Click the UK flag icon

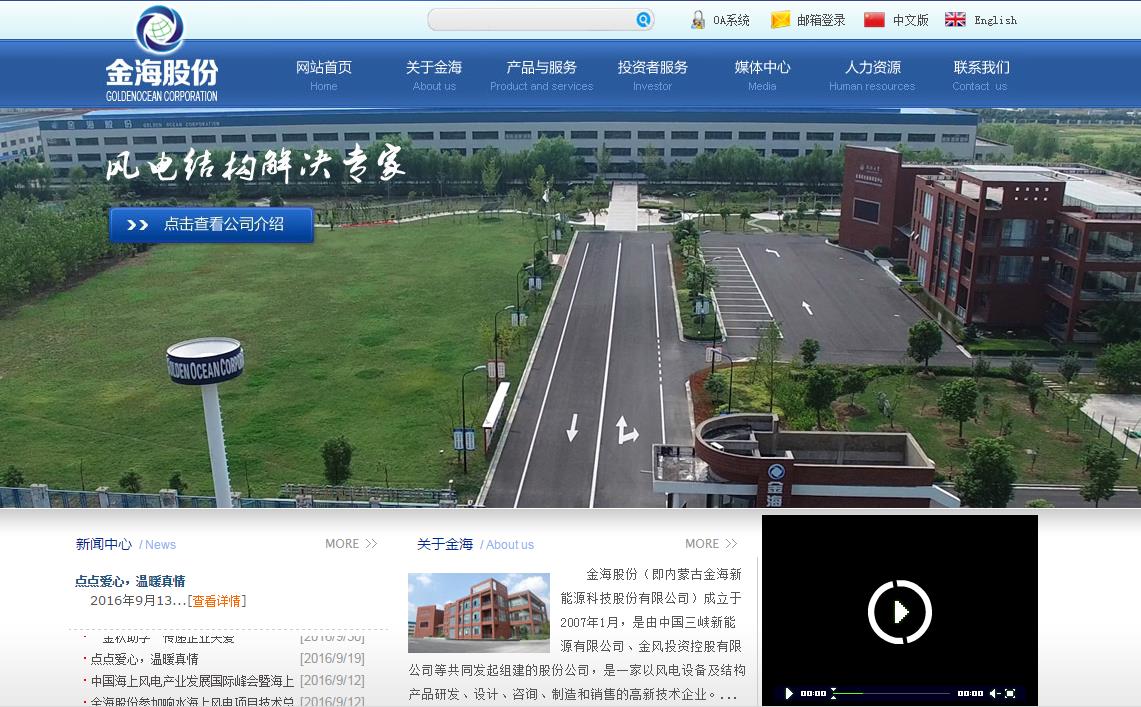(x=955, y=20)
